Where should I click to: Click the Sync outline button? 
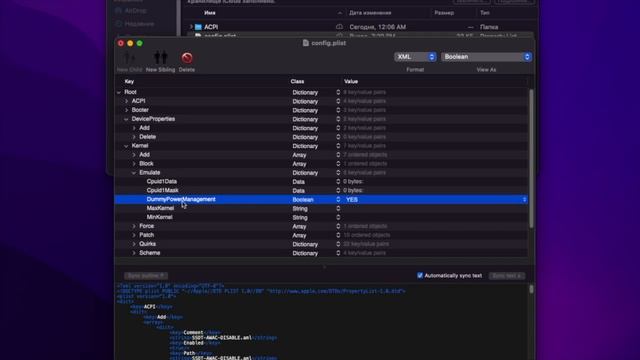point(146,276)
